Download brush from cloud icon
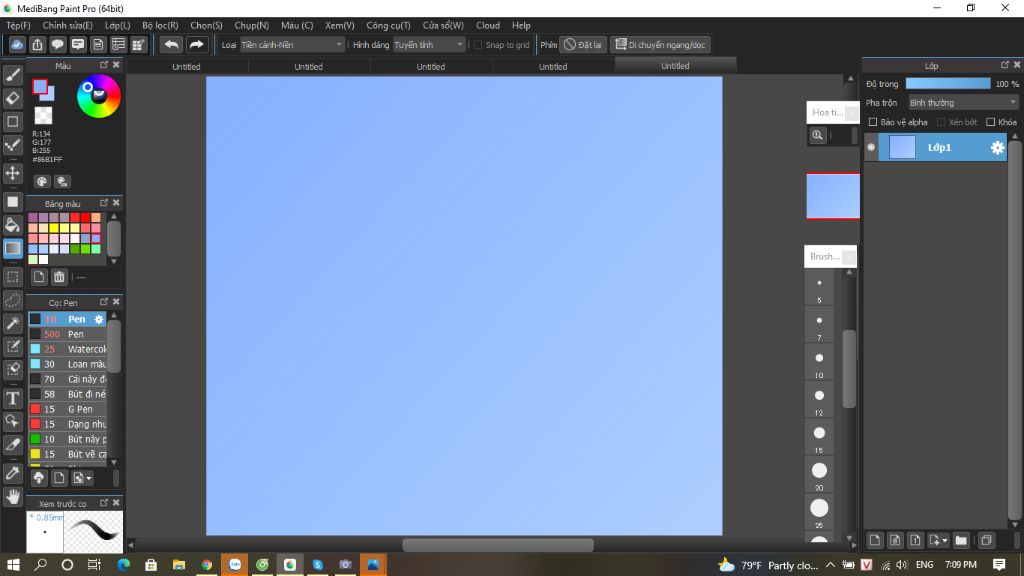 pyautogui.click(x=39, y=478)
